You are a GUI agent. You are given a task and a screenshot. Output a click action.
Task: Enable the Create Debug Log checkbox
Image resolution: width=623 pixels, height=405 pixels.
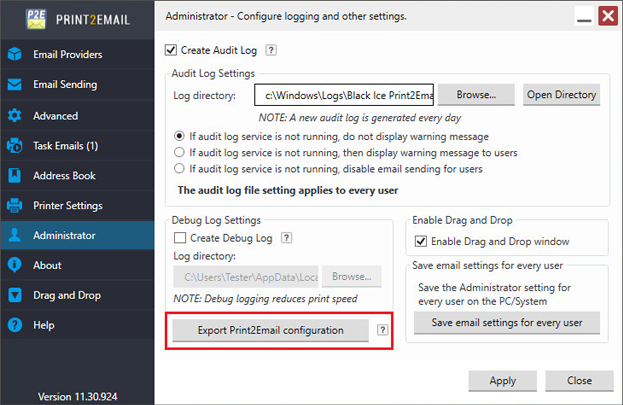click(180, 238)
